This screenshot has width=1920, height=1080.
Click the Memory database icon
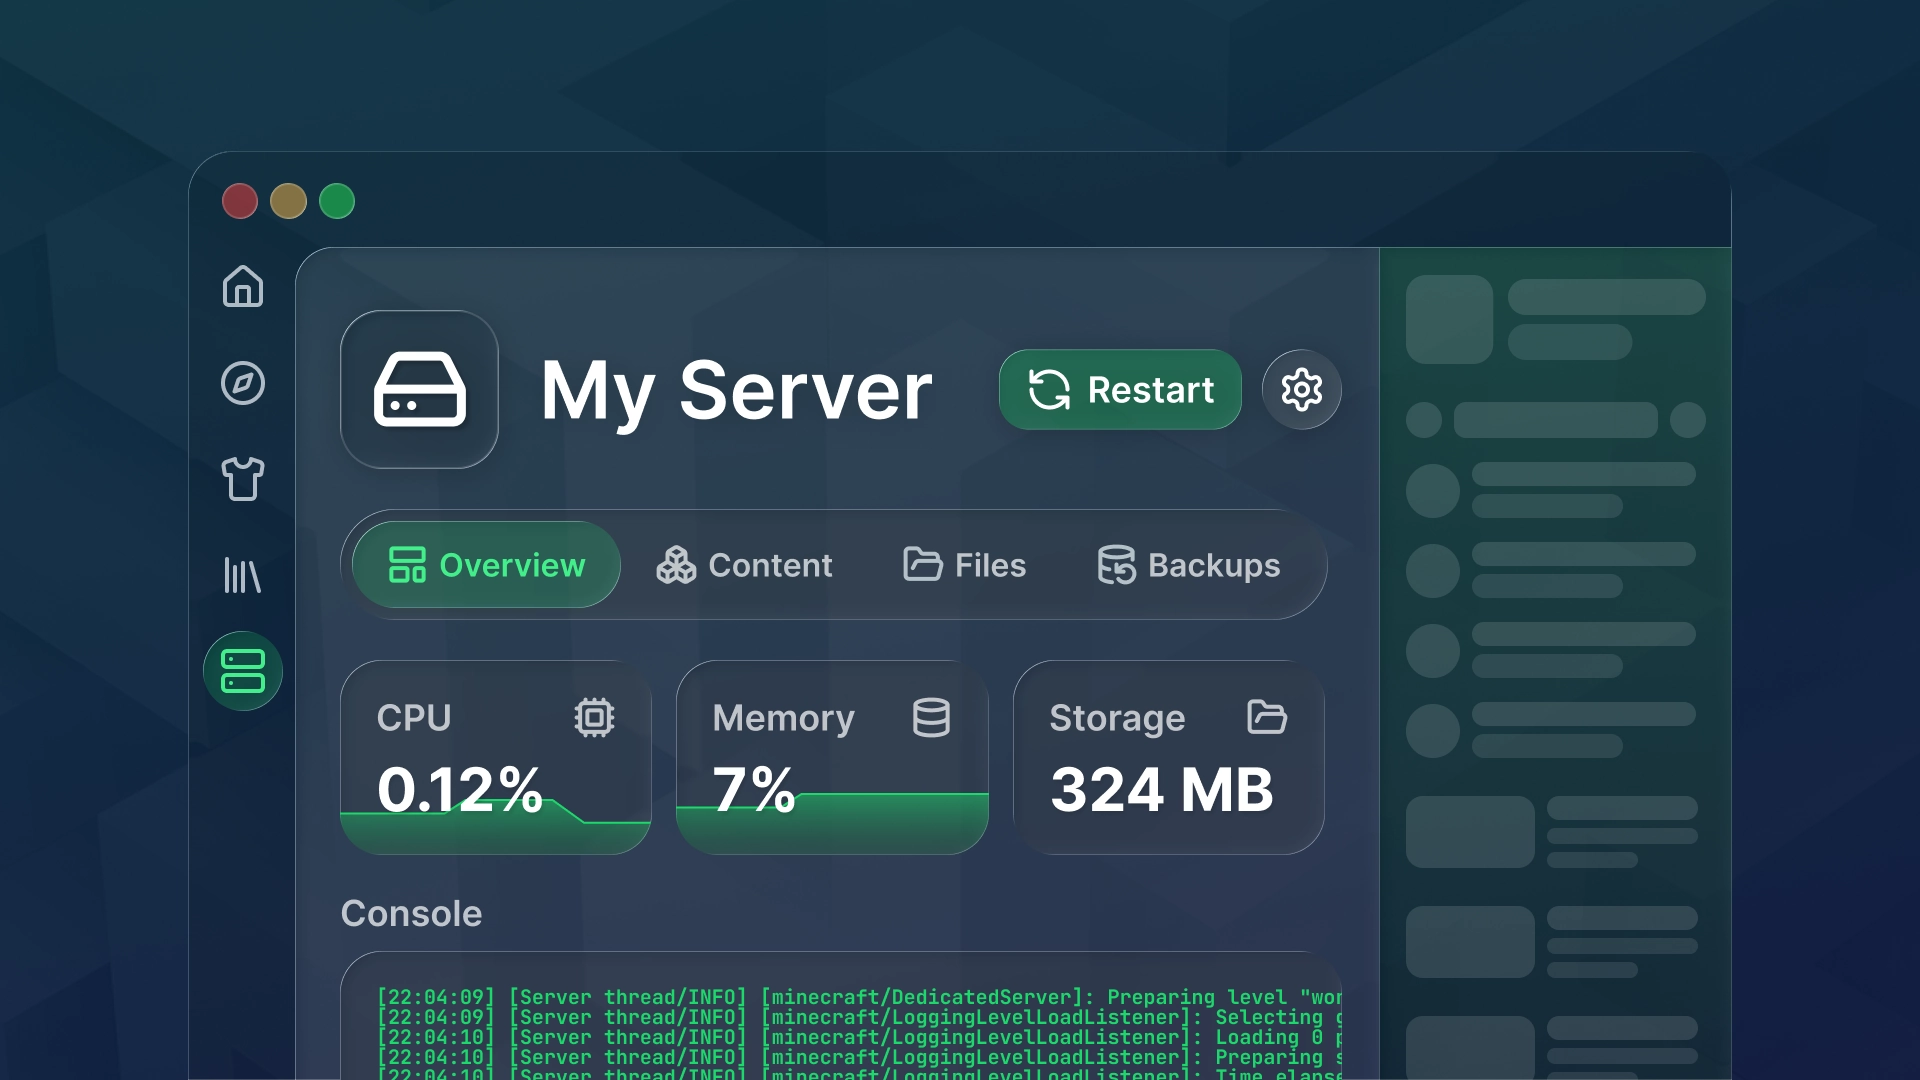(x=931, y=717)
